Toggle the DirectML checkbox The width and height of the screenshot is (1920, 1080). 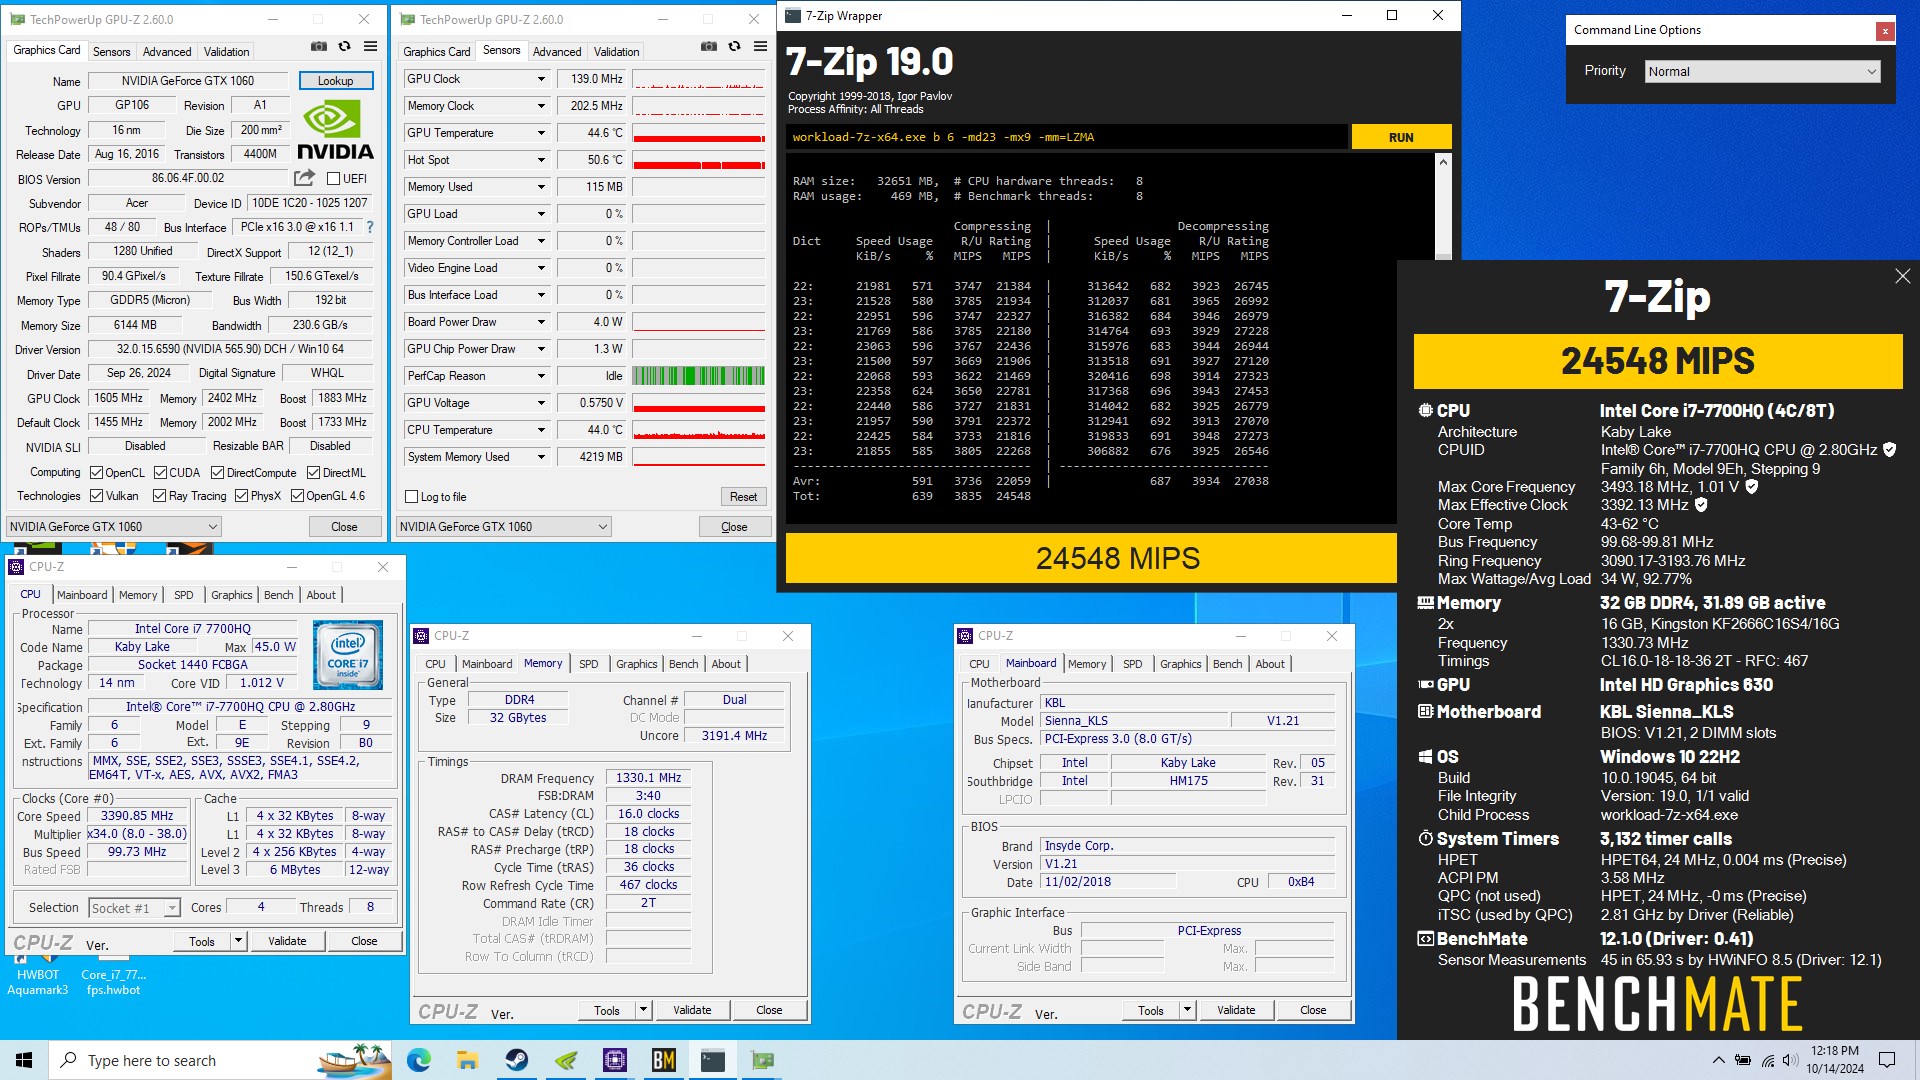coord(313,473)
